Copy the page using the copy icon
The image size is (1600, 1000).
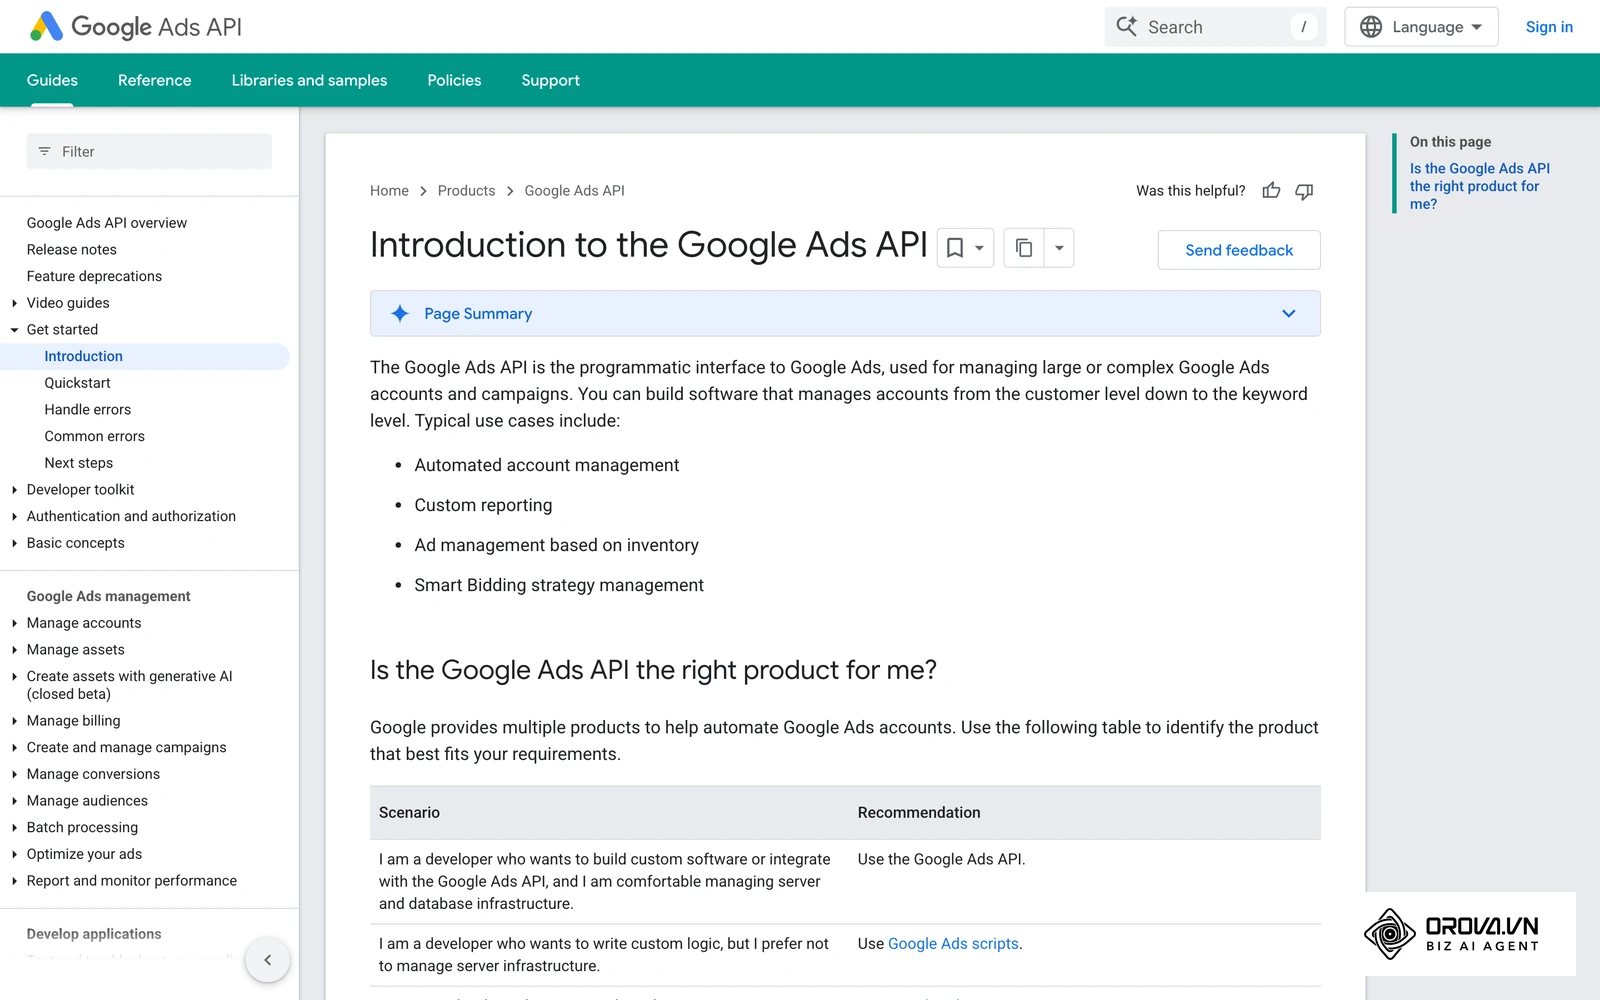point(1024,248)
